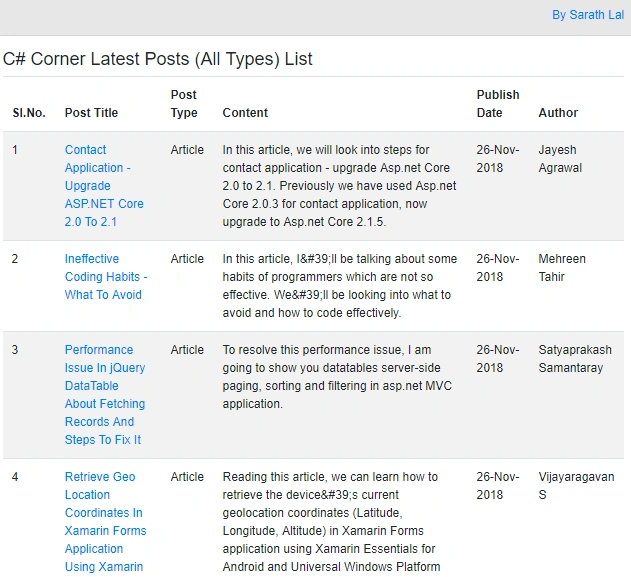Click 'Article' type in Jayesh Agrawal's row
631x577 pixels.
click(187, 150)
